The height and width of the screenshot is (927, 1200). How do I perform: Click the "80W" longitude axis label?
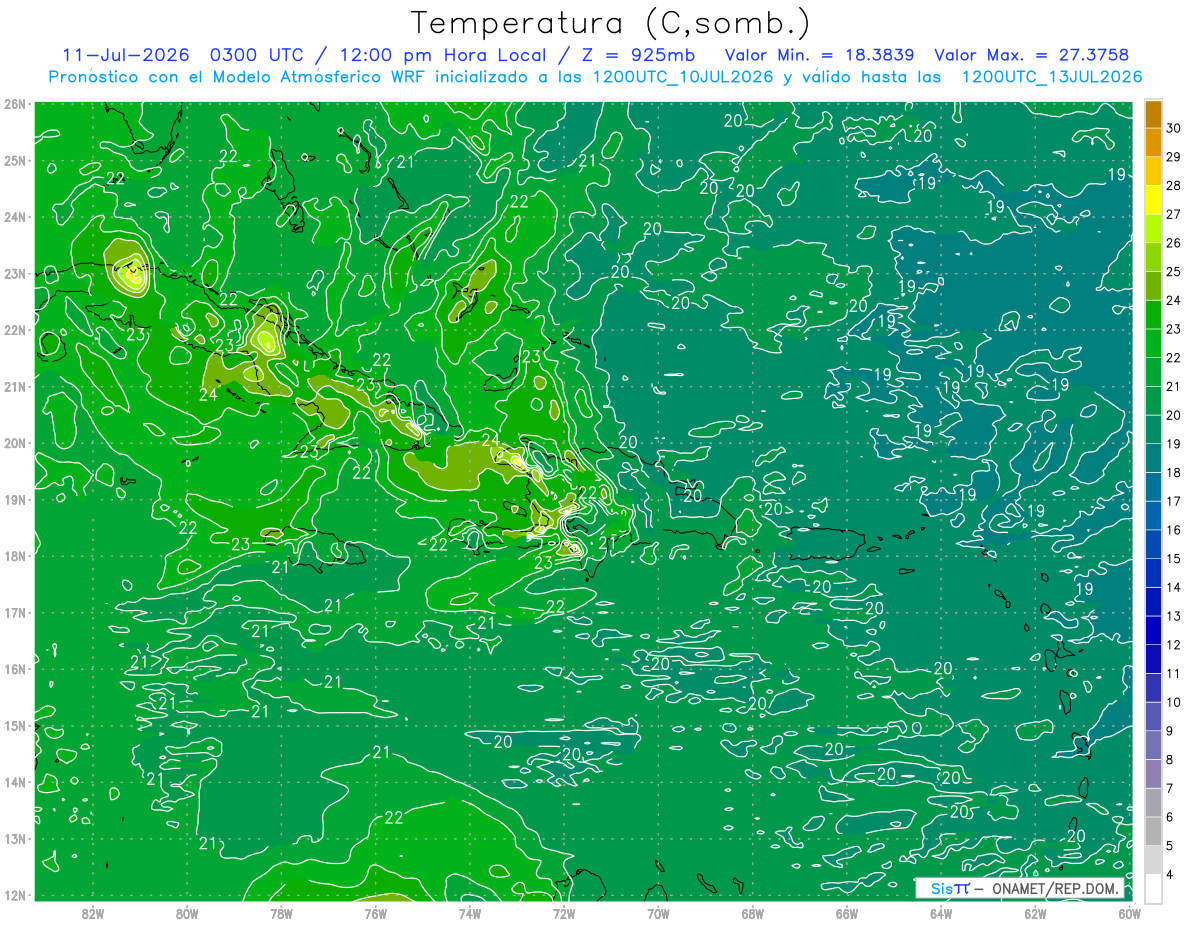(187, 913)
